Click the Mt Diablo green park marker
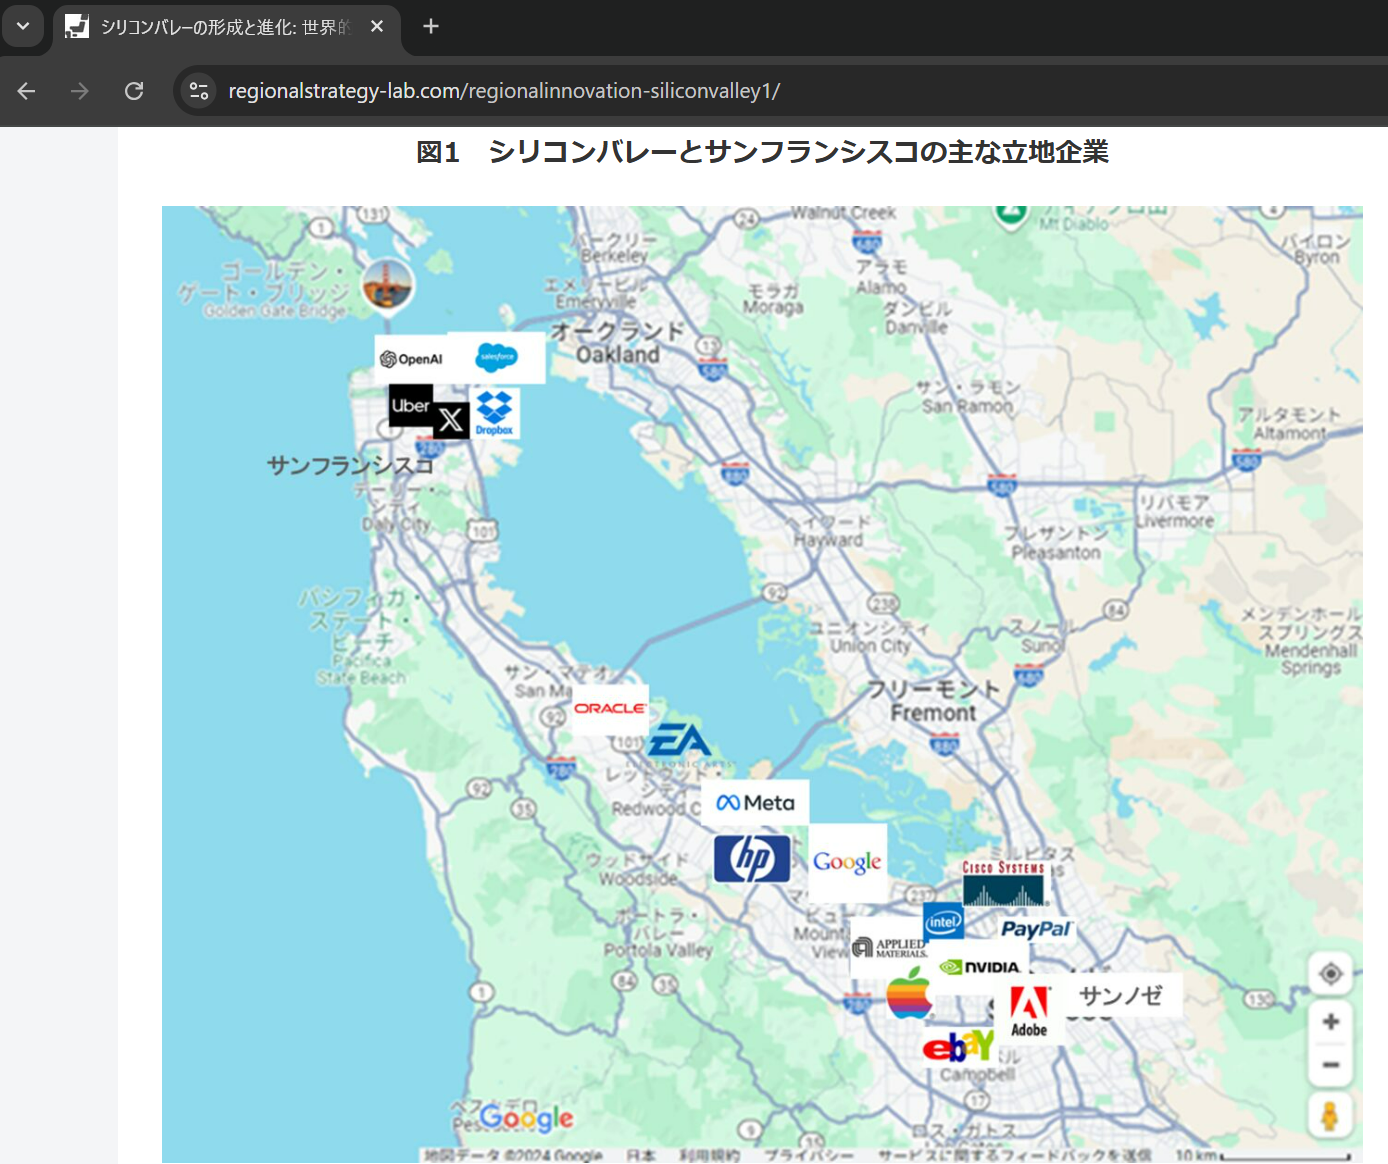This screenshot has width=1388, height=1164. pyautogui.click(x=1011, y=214)
